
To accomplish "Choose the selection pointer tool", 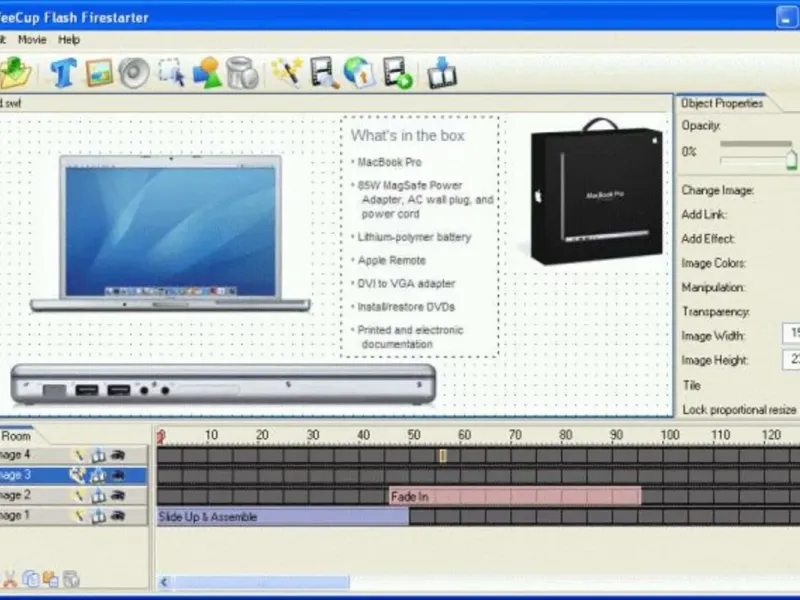I will point(171,73).
